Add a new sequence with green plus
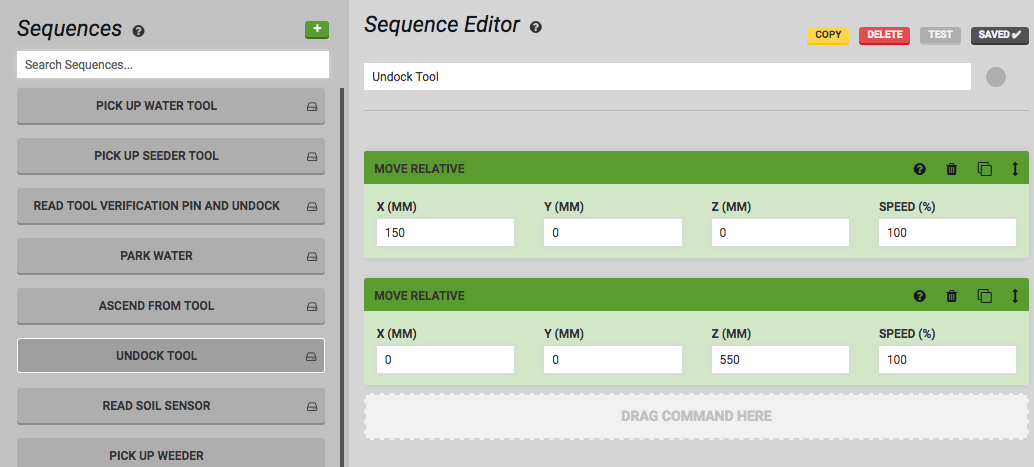1034x467 pixels. point(317,29)
